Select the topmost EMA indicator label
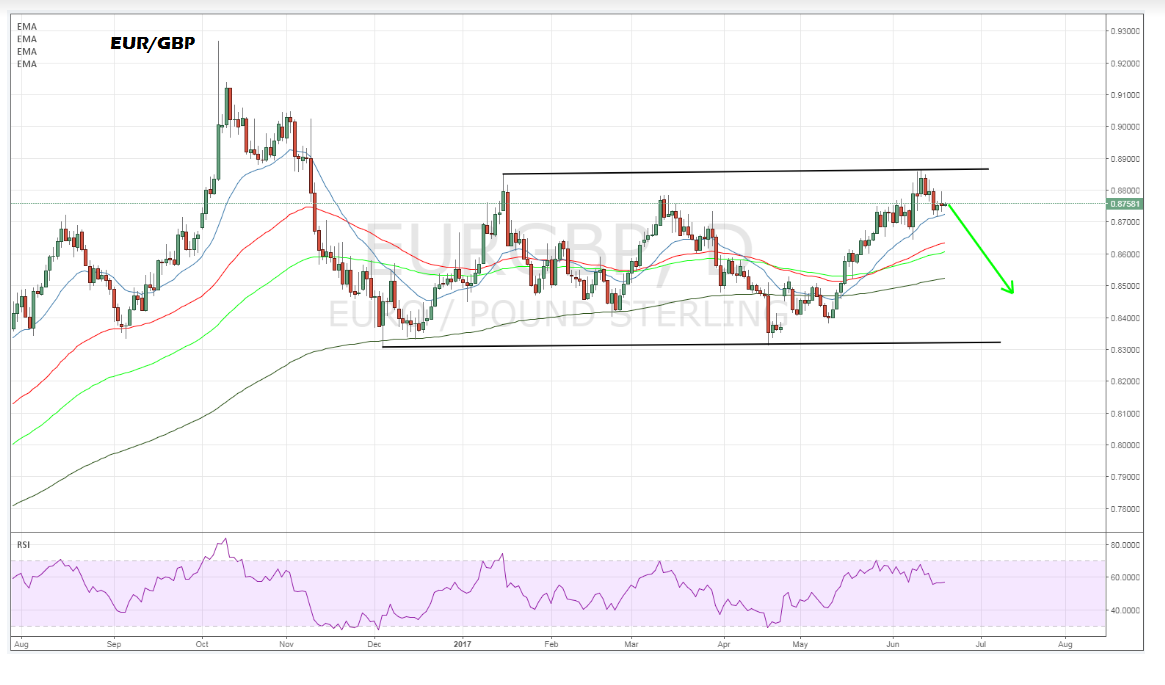Viewport: 1165px width, 685px height. coord(27,27)
